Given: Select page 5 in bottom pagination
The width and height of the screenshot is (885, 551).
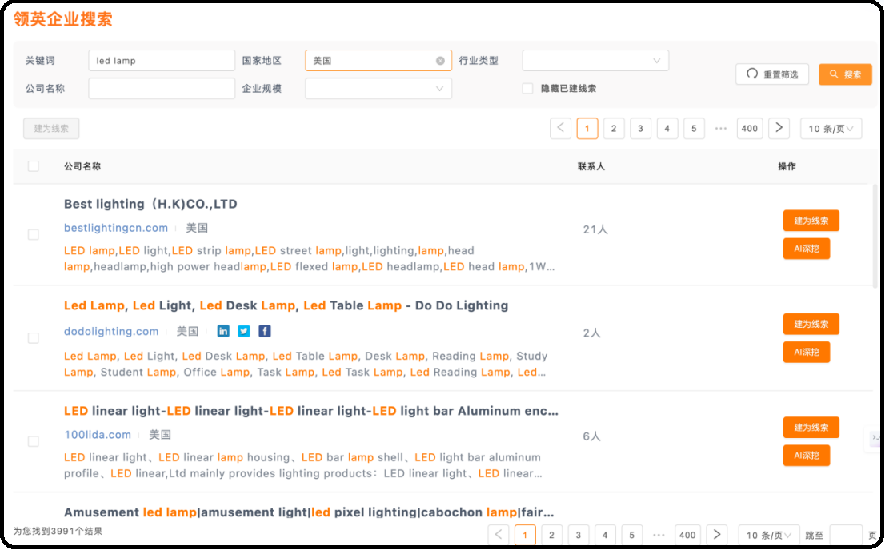Looking at the screenshot, I should click(632, 535).
